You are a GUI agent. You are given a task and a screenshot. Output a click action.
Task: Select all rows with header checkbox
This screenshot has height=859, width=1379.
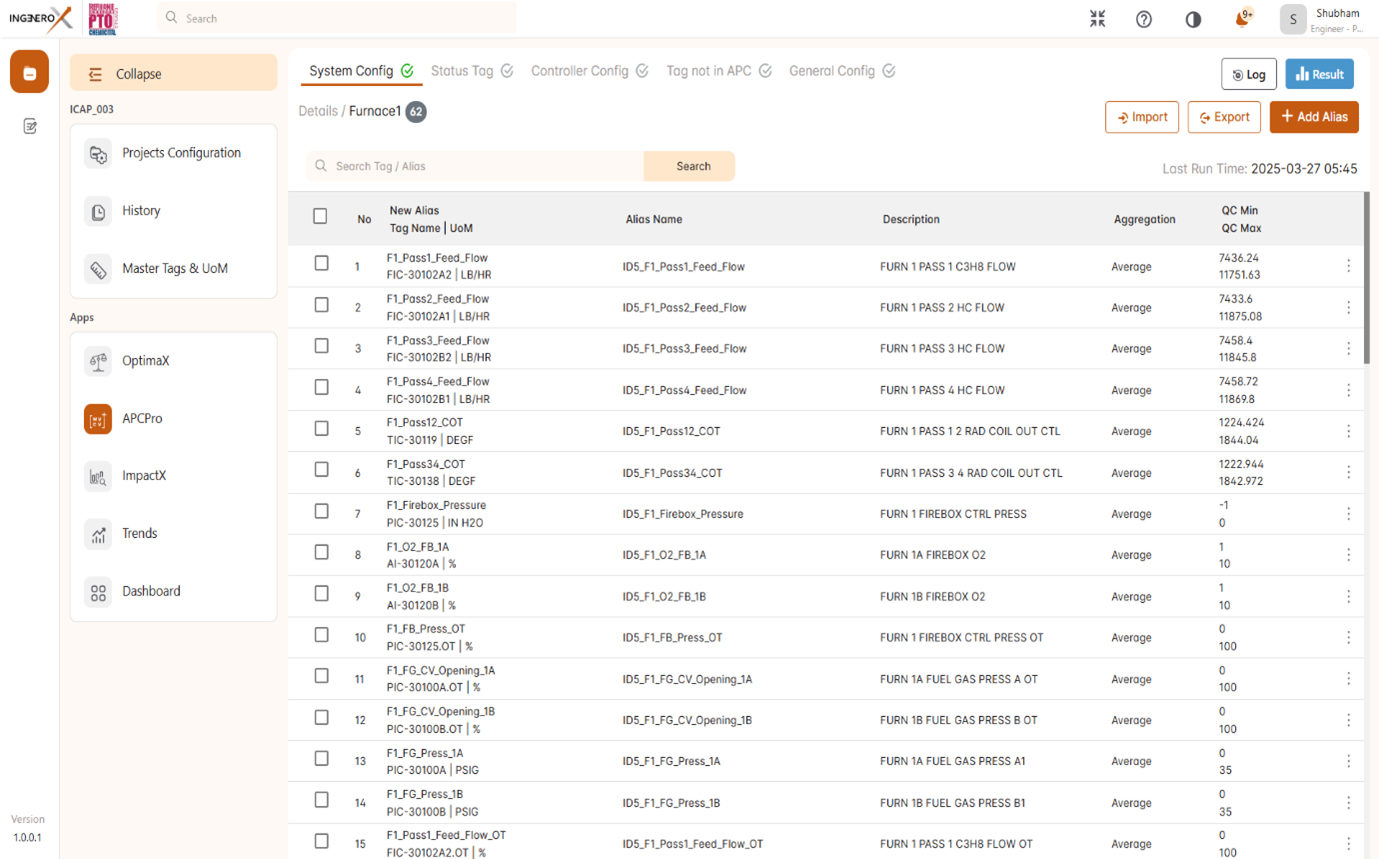320,216
